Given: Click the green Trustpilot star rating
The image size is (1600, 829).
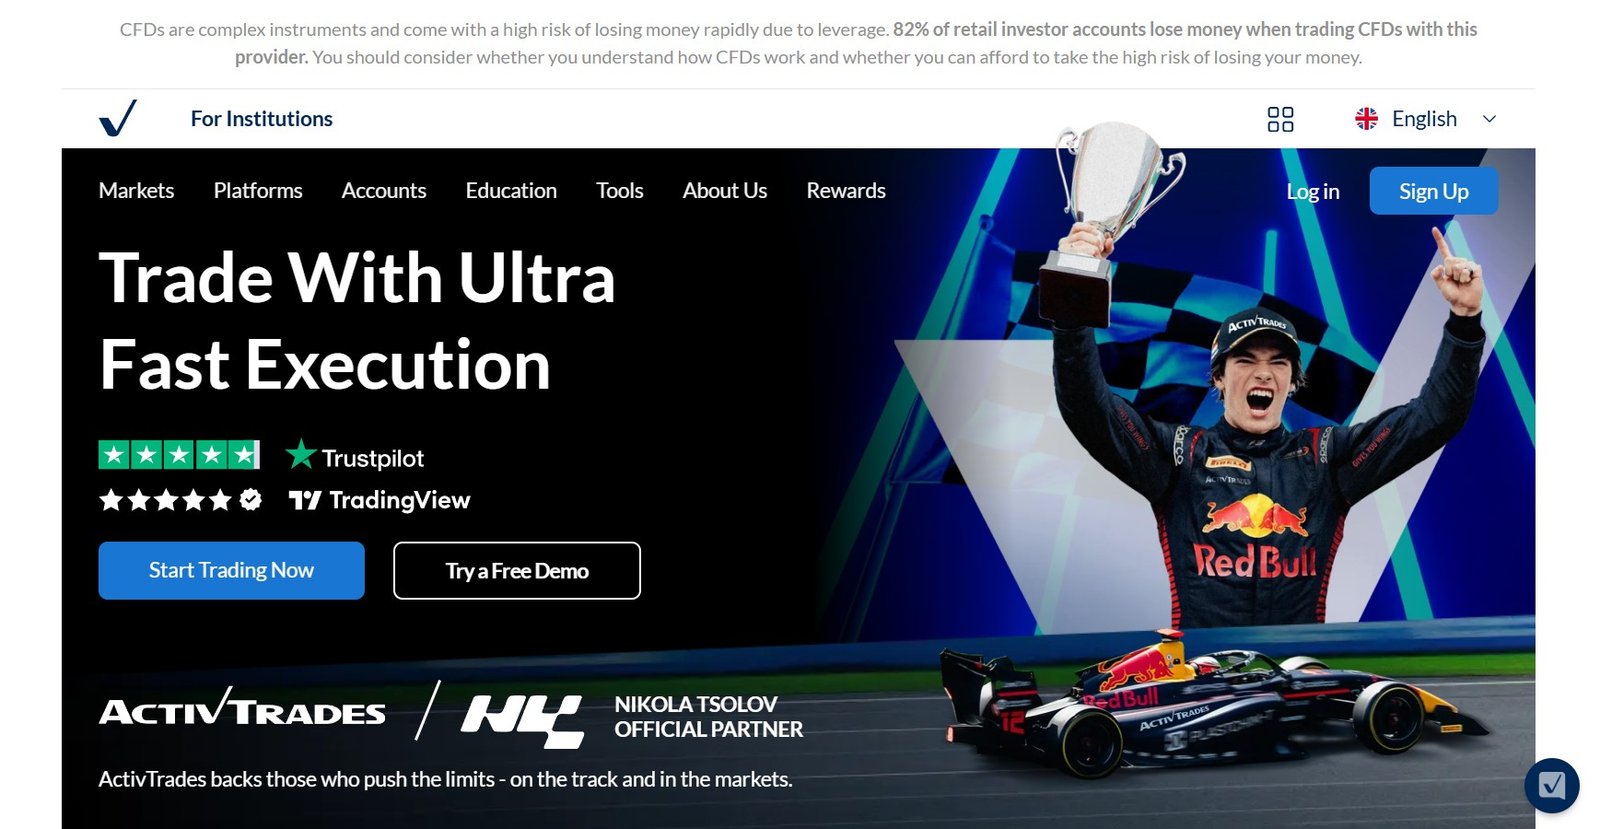Looking at the screenshot, I should [179, 455].
